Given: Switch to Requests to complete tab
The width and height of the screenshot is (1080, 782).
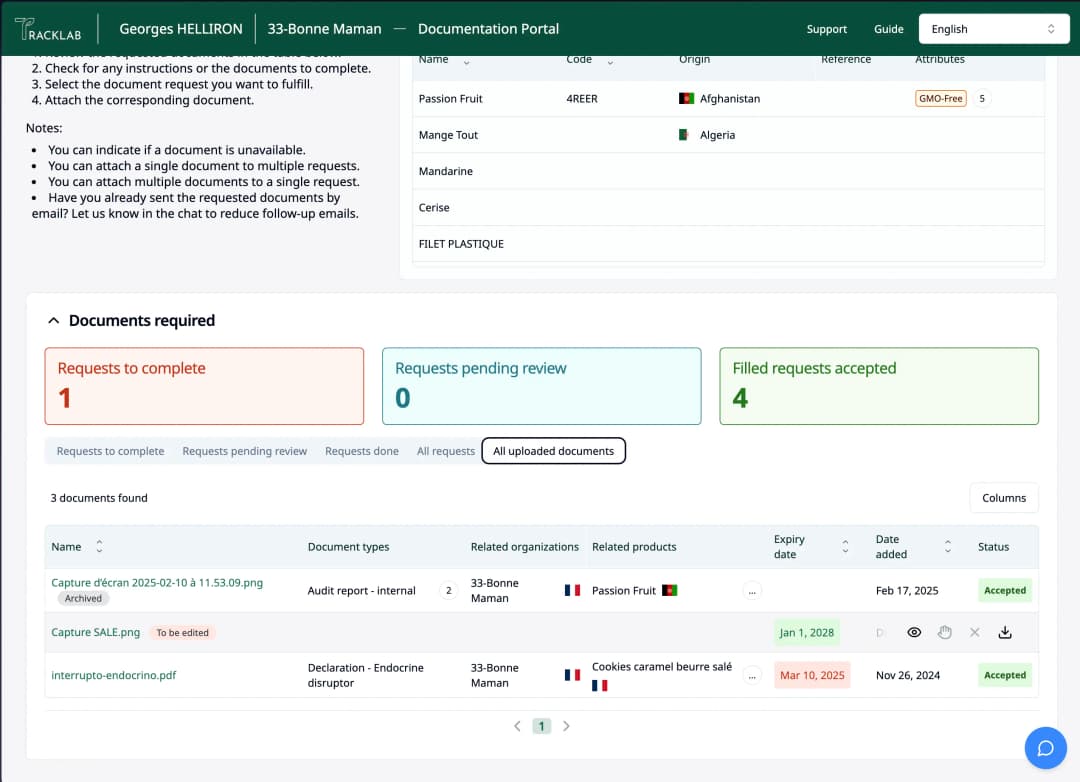Looking at the screenshot, I should (x=110, y=452).
